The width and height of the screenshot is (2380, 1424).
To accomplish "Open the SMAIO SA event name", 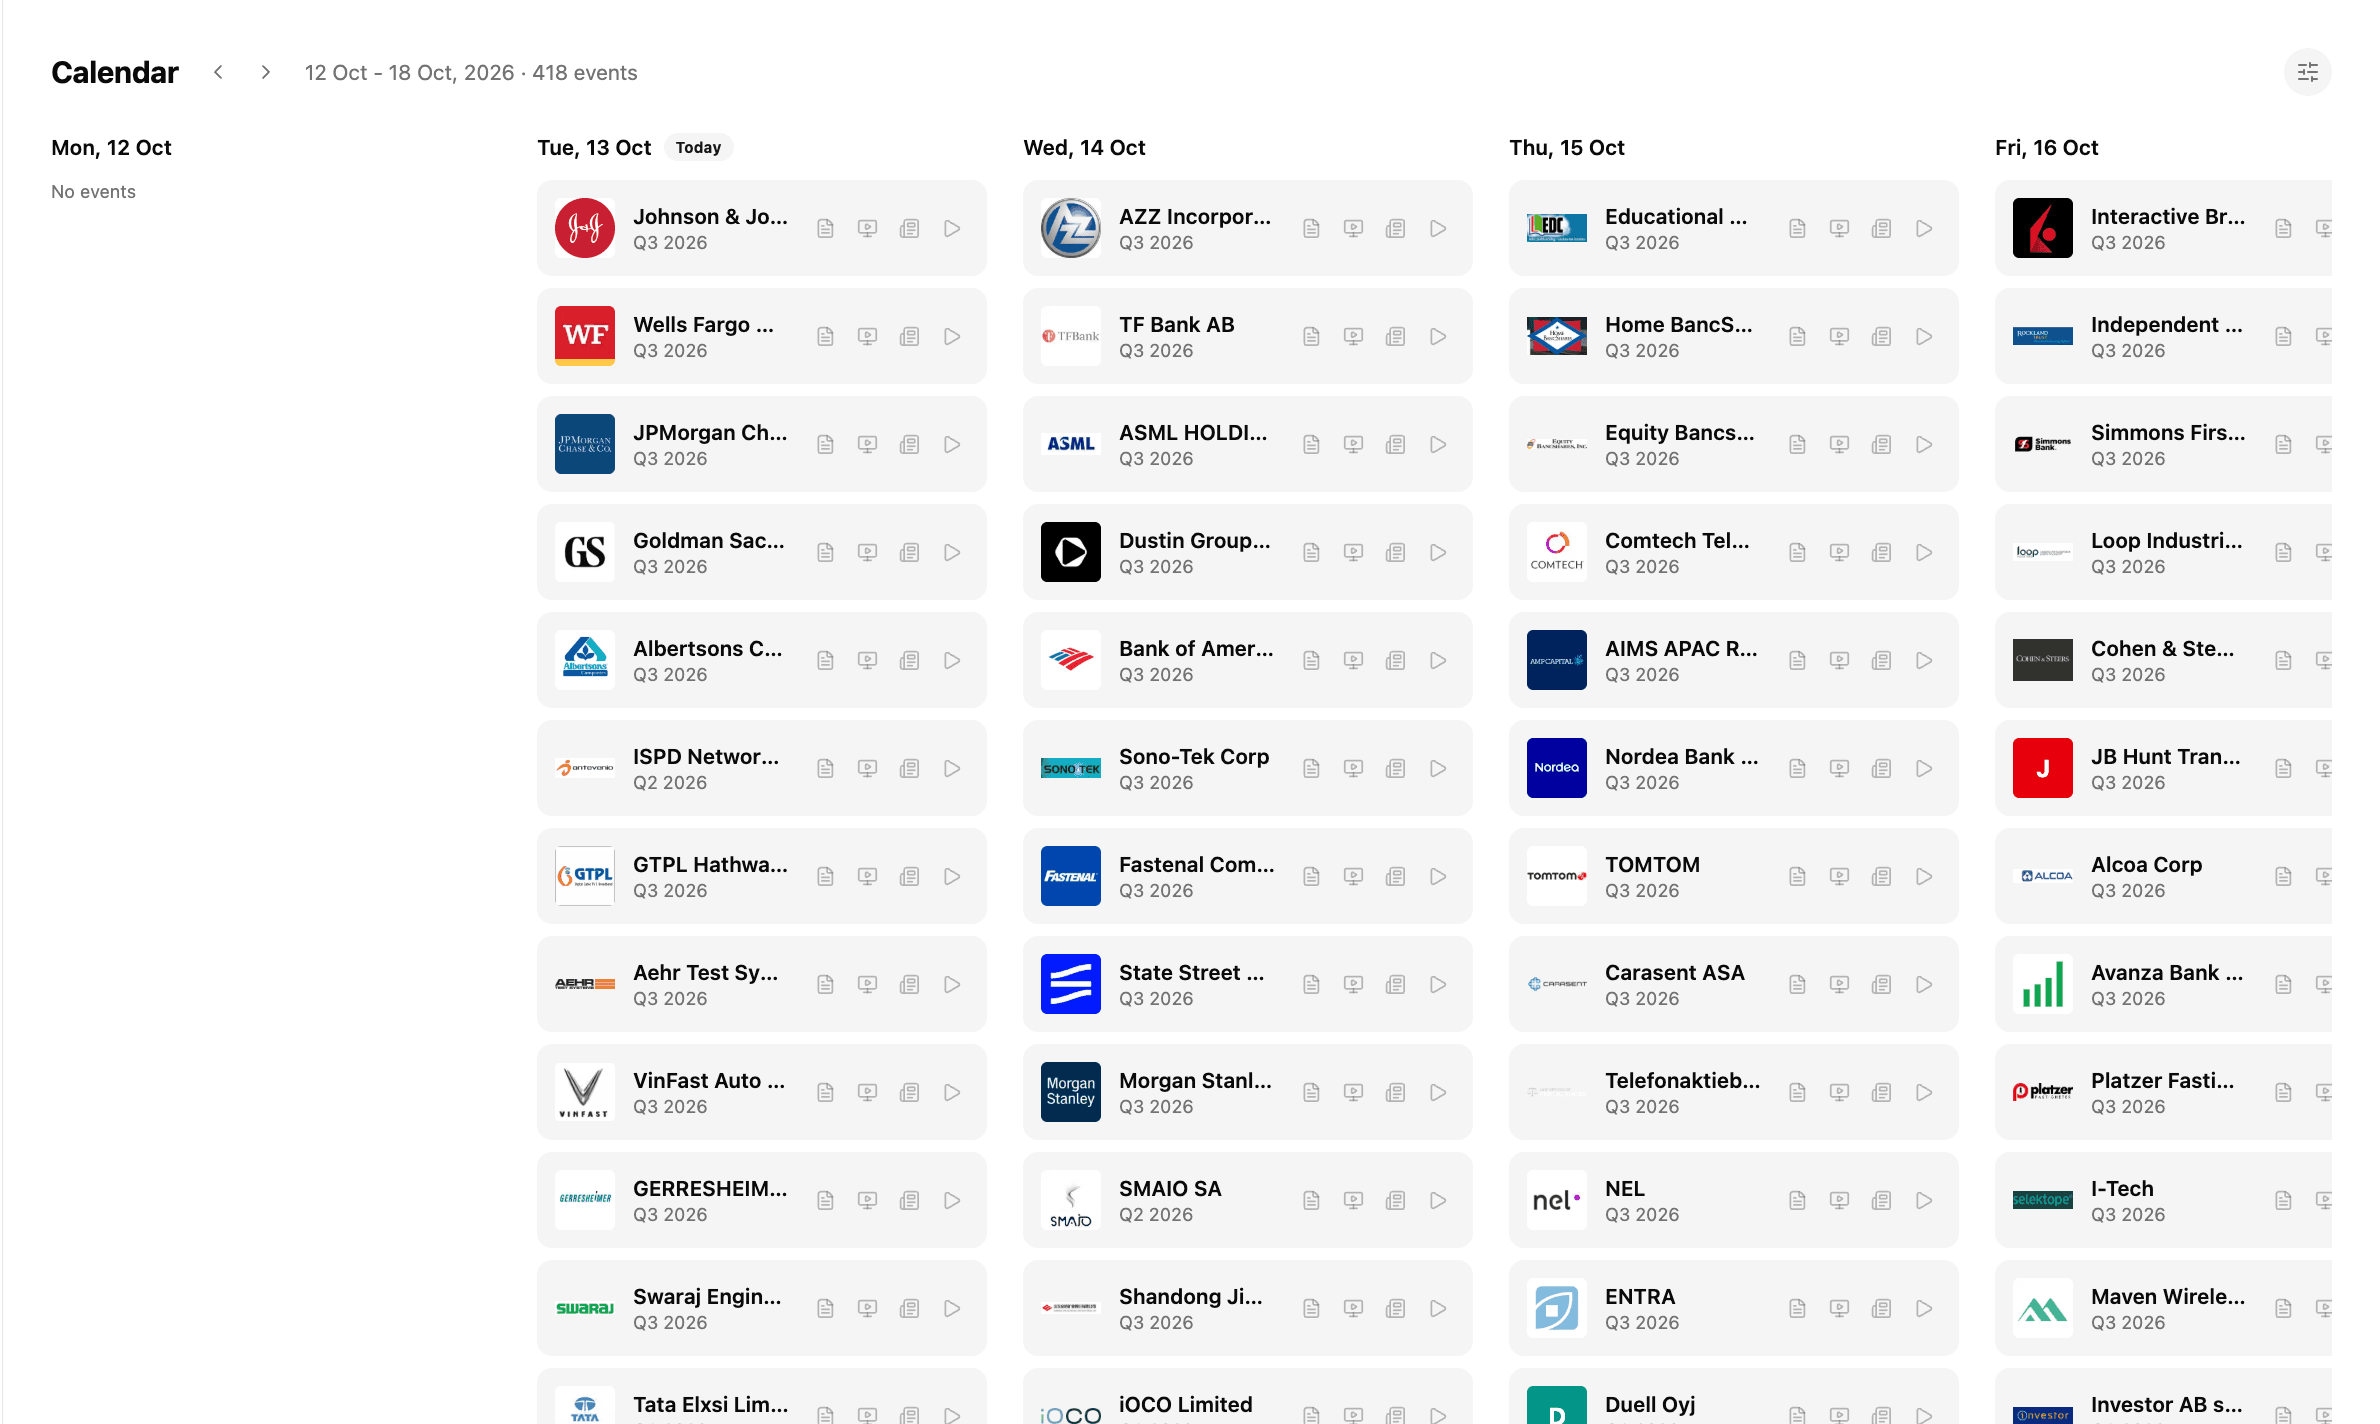I will [1170, 1188].
